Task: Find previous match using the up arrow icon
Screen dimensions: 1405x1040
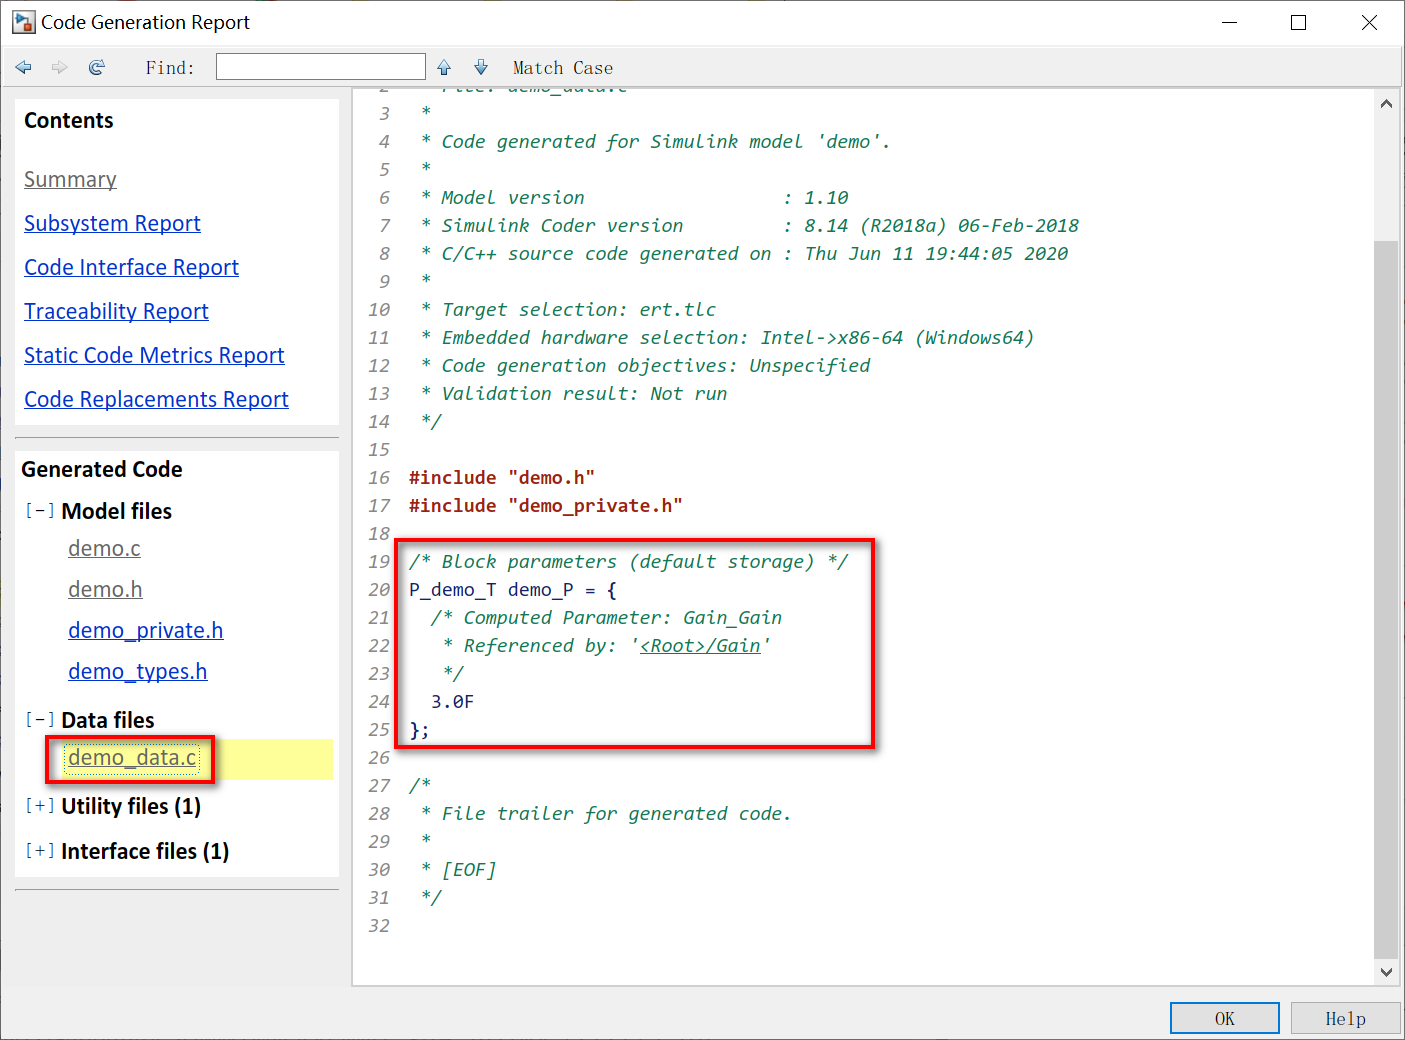Action: pyautogui.click(x=443, y=67)
